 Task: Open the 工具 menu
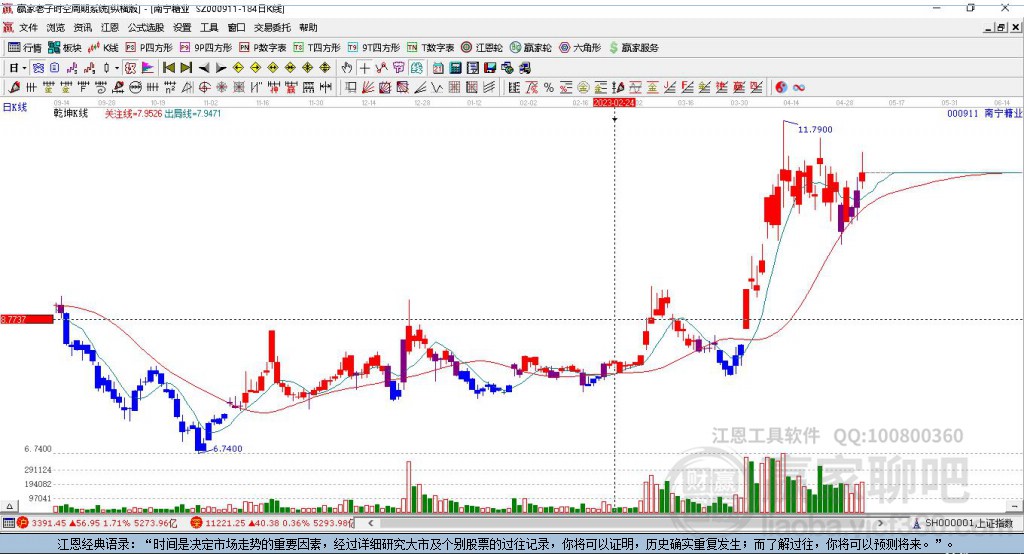click(x=209, y=27)
